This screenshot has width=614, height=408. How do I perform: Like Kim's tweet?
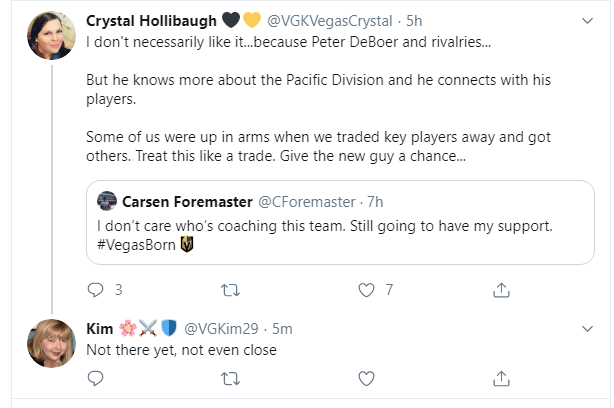coord(366,378)
